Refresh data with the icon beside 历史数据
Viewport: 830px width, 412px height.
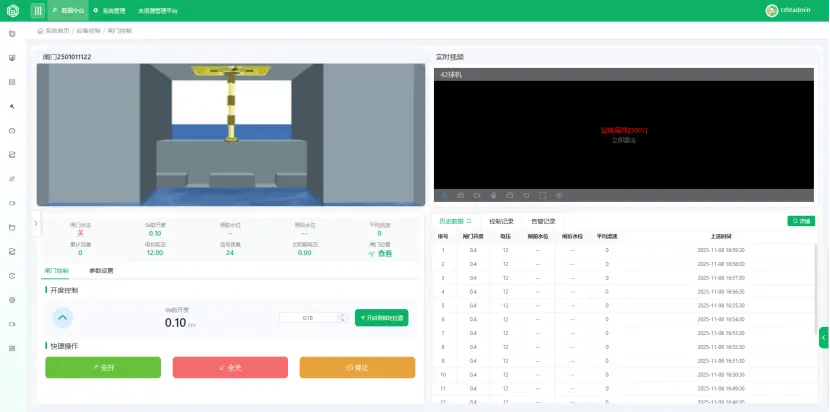click(x=468, y=221)
